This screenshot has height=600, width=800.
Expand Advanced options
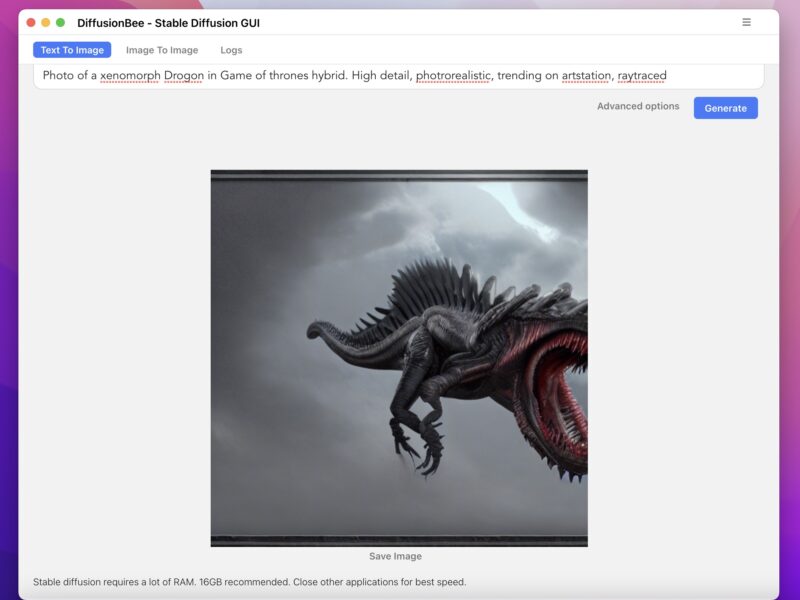[638, 106]
